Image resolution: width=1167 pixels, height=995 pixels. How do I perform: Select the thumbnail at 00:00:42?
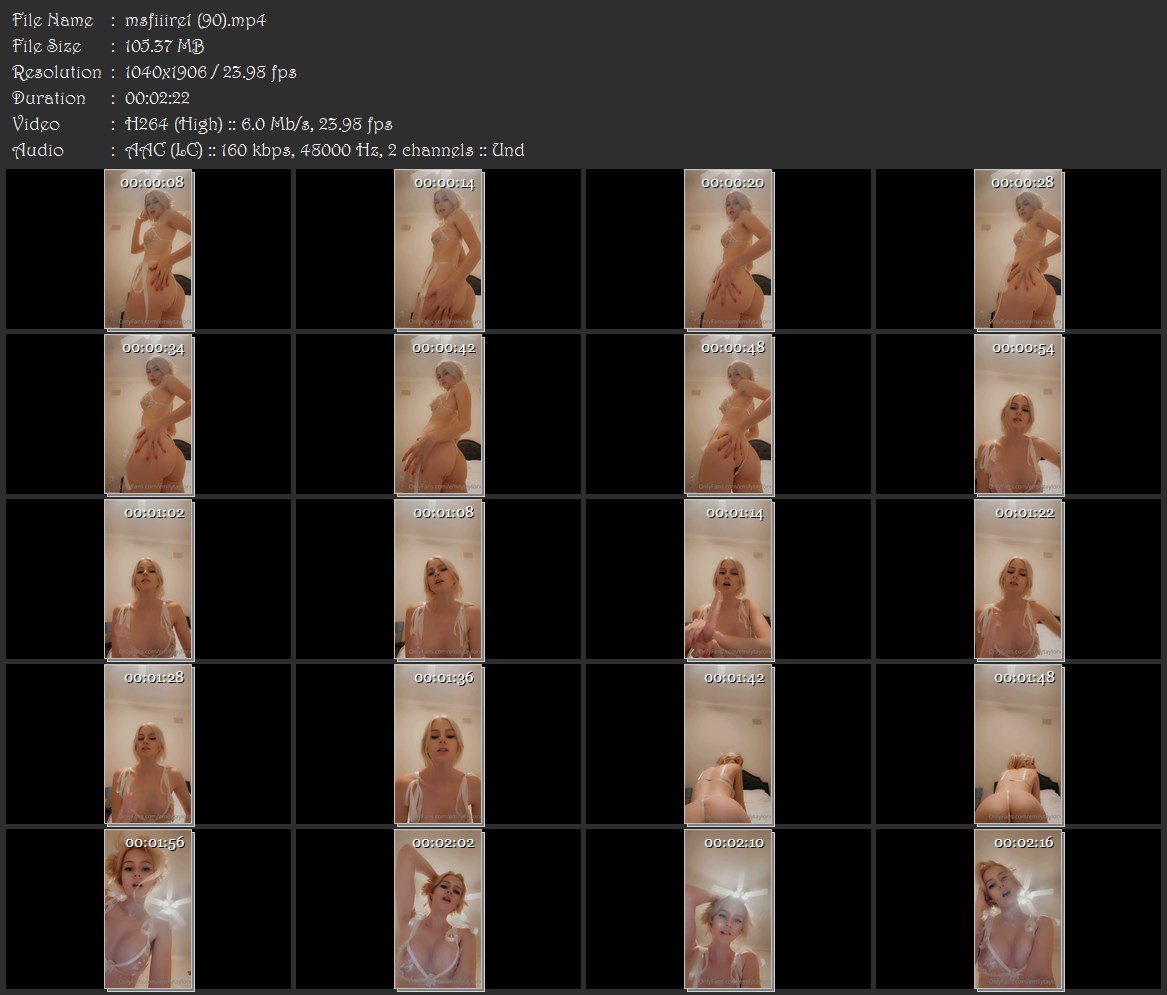click(x=439, y=415)
